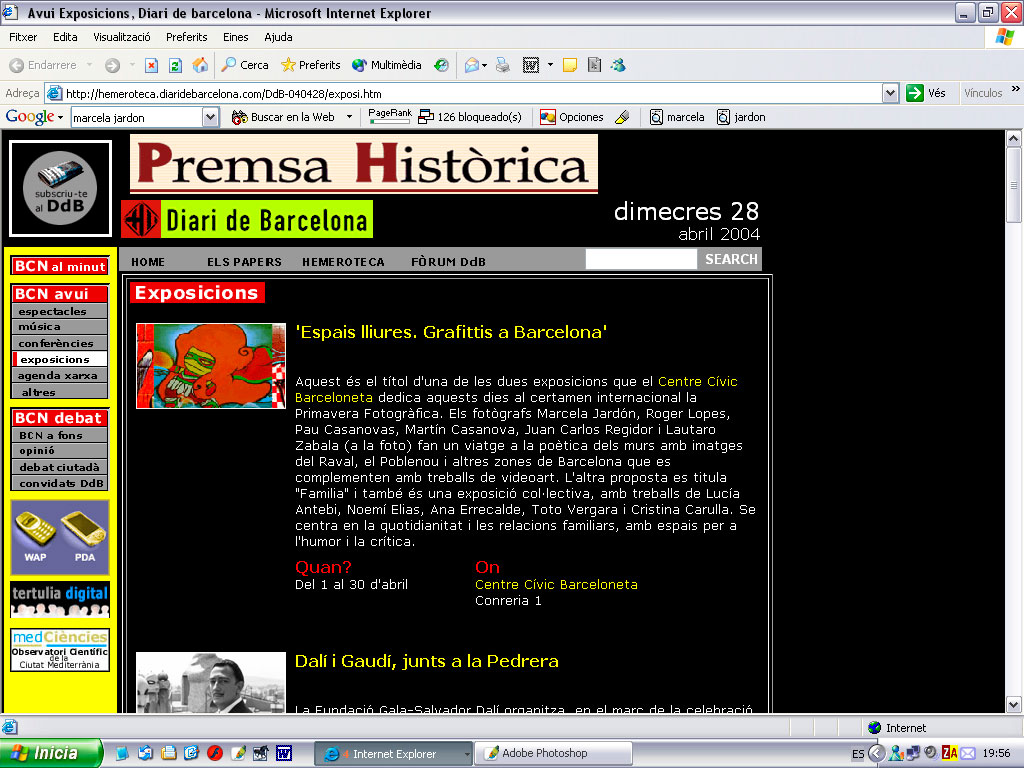The height and width of the screenshot is (768, 1024).
Task: Open the Mail options dropdown arrow
Action: [485, 65]
